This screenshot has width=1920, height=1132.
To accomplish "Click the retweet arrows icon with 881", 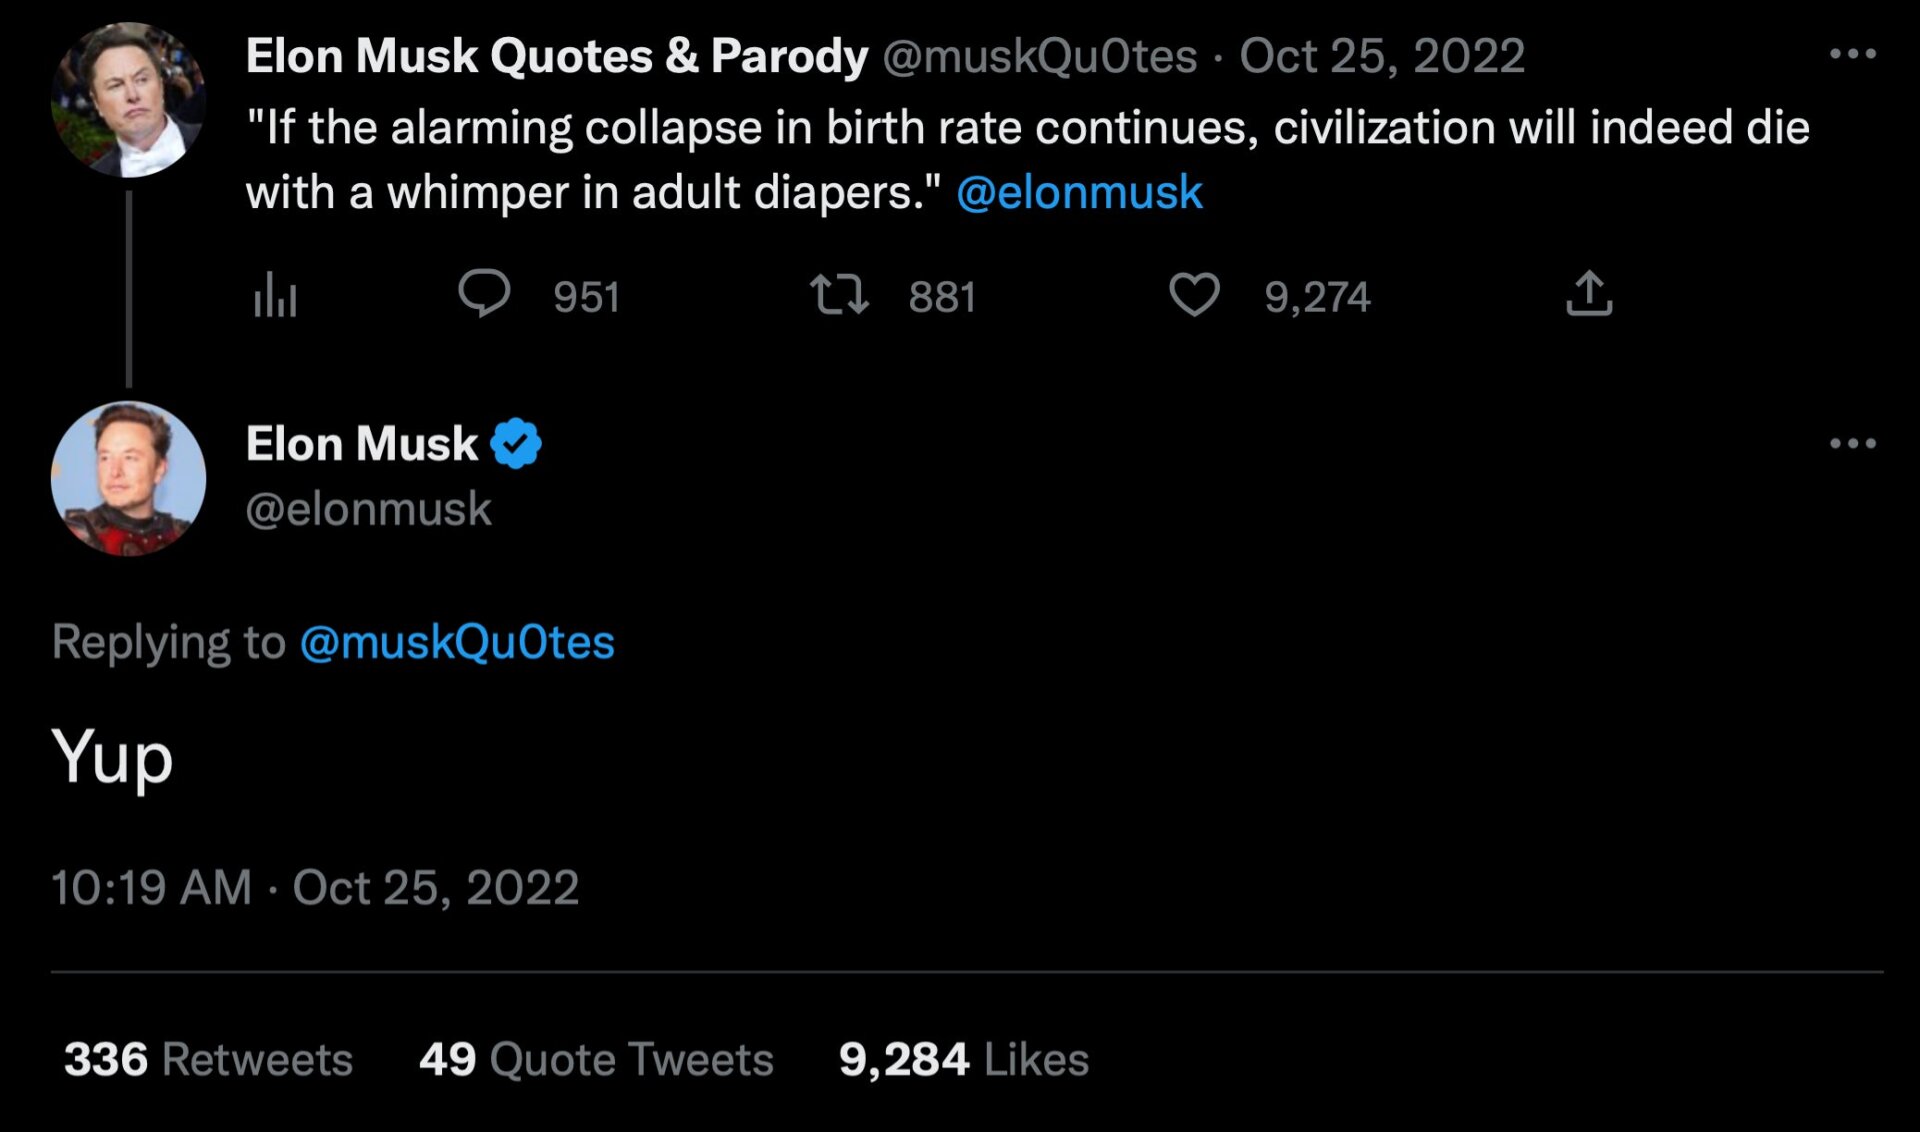I will tap(838, 296).
